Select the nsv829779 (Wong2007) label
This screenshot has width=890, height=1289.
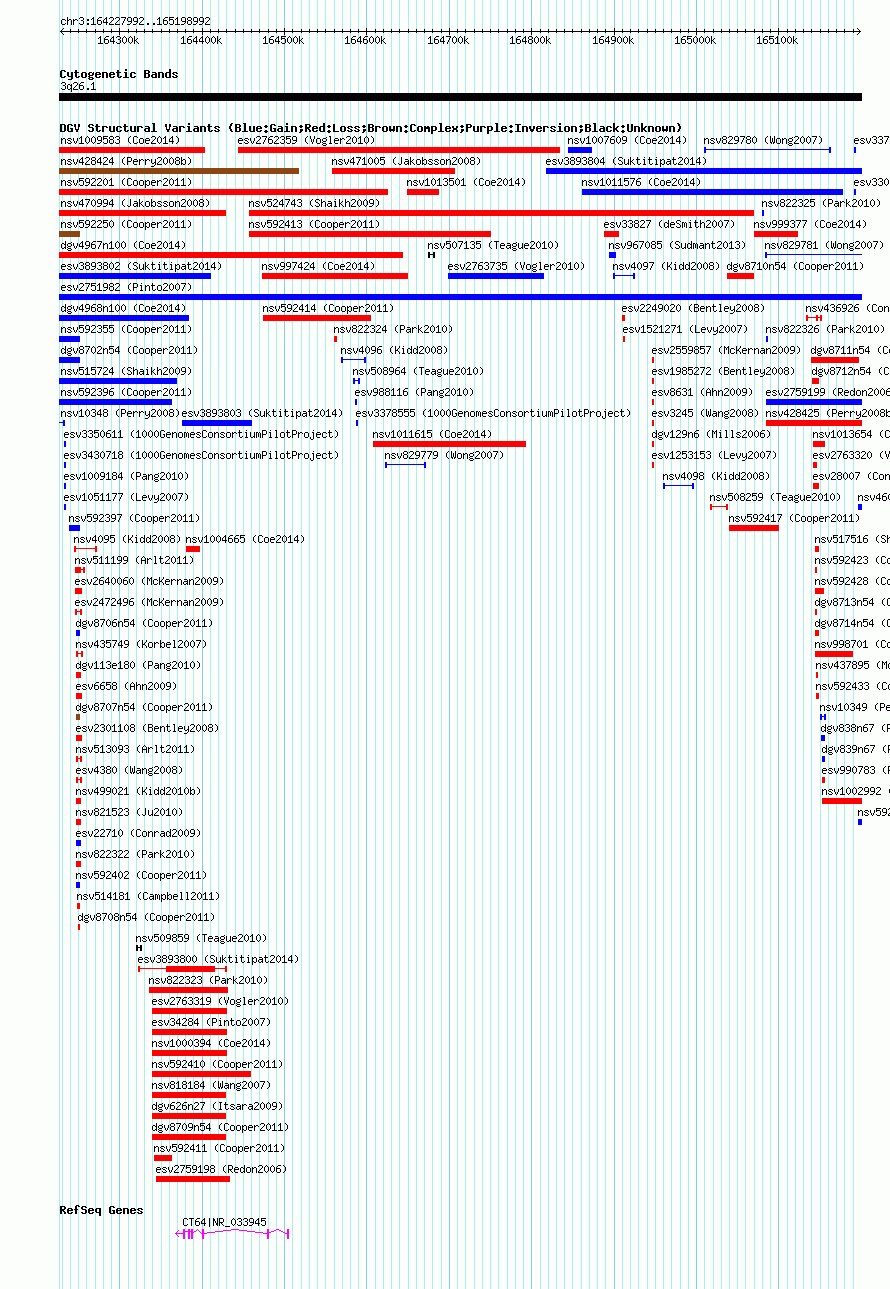[444, 455]
